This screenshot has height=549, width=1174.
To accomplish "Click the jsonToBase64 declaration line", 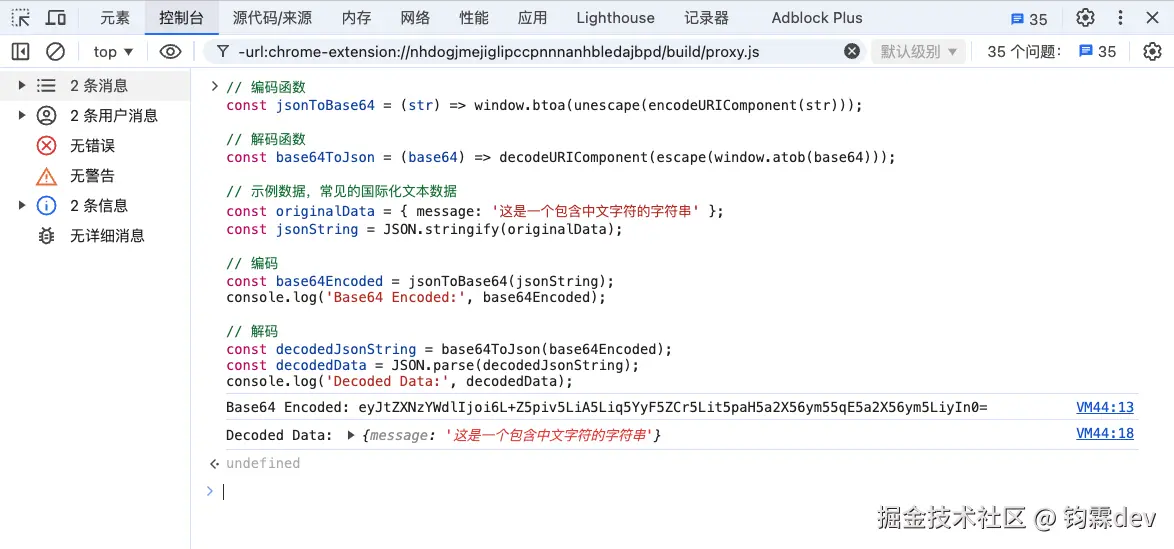I will (544, 106).
